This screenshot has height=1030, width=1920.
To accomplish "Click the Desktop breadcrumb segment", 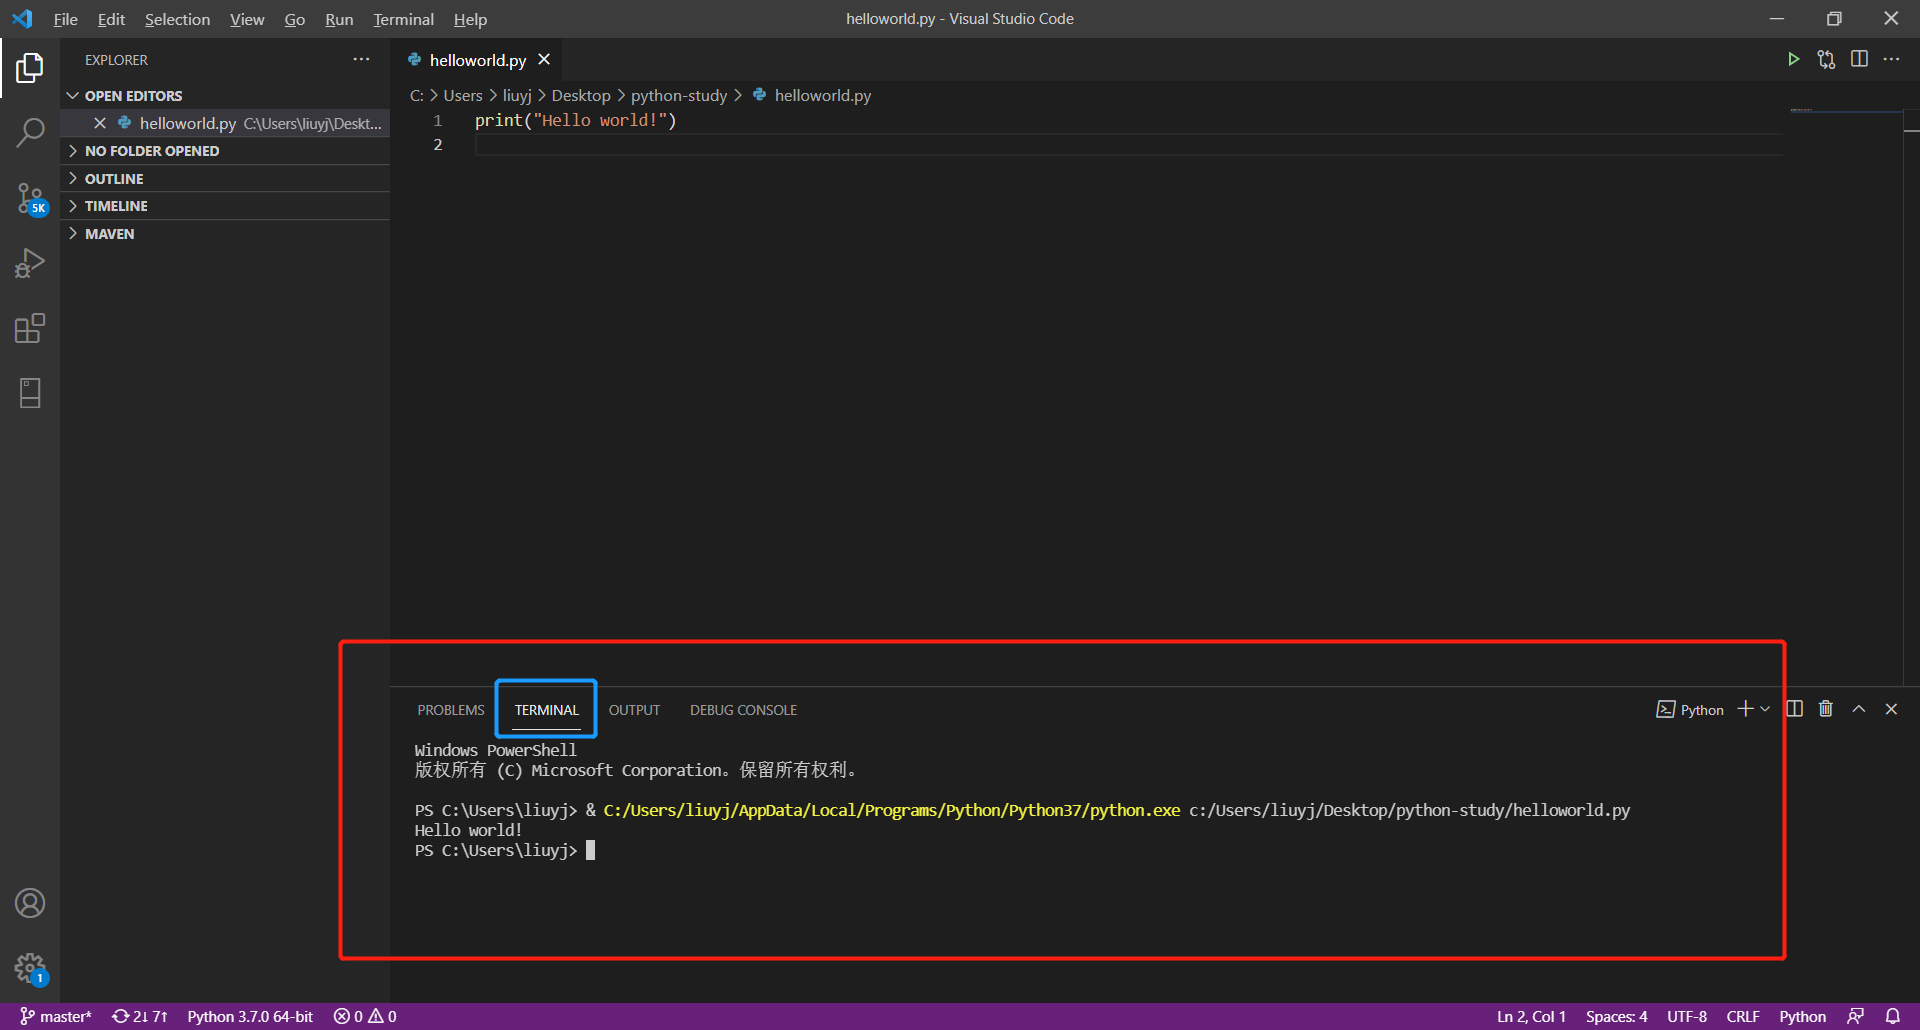I will coord(581,95).
